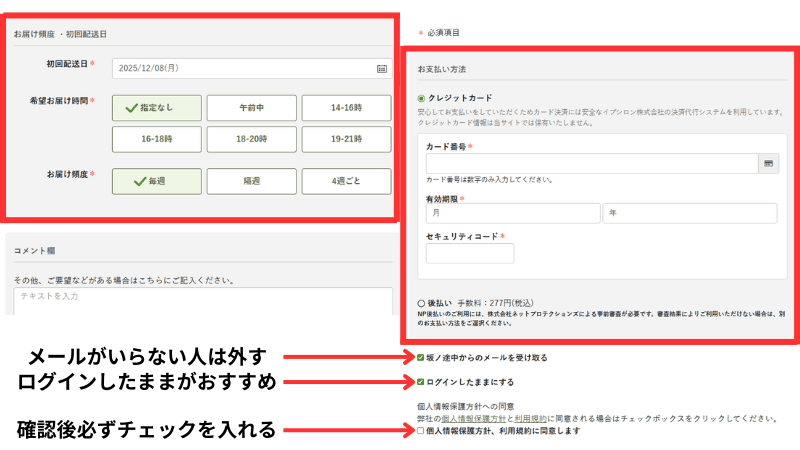
Task: Click the credit card icon beside card number
Action: pyautogui.click(x=768, y=164)
